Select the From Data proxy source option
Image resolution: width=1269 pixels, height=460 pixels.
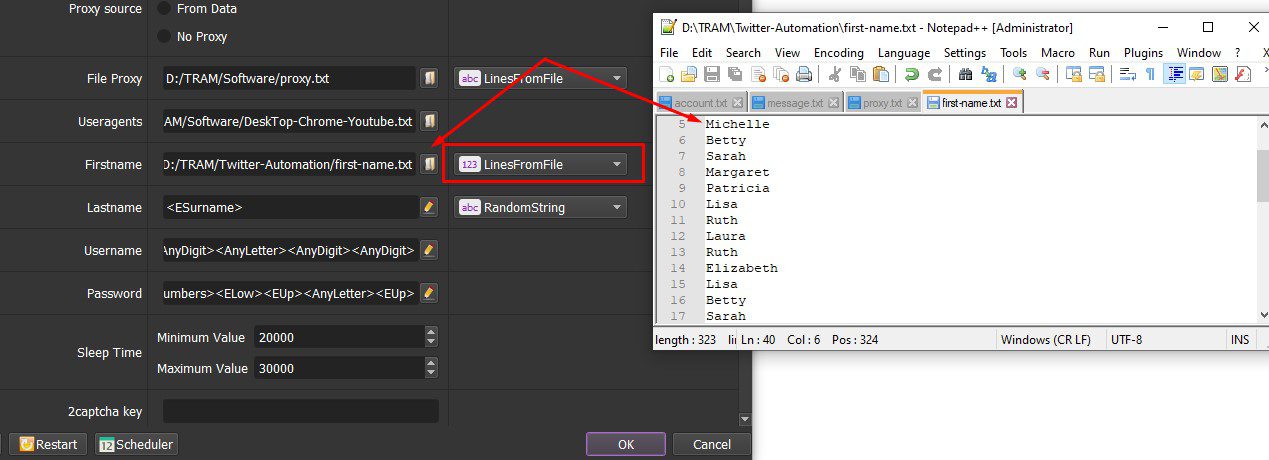pos(198,8)
